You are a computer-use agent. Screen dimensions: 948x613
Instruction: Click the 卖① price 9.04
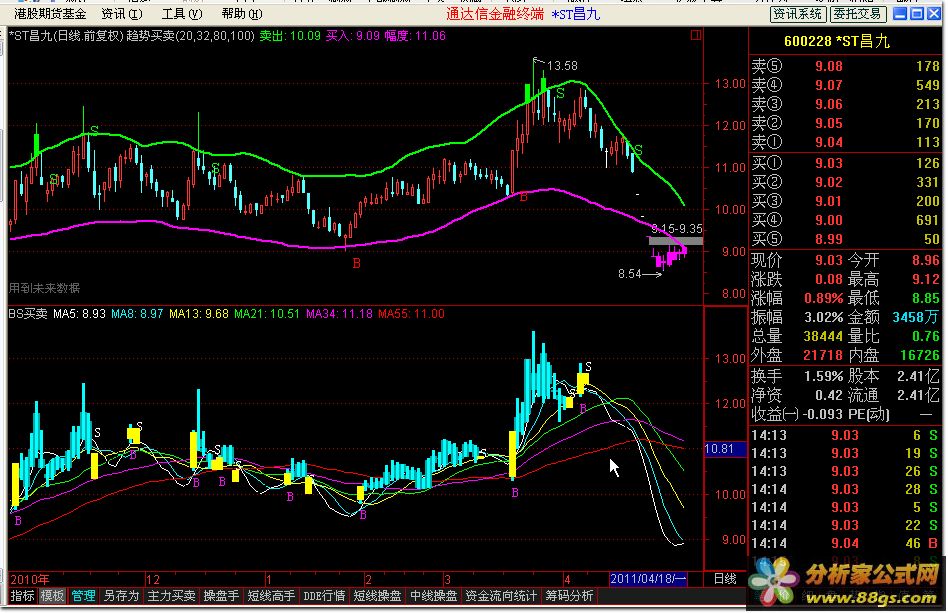point(828,143)
